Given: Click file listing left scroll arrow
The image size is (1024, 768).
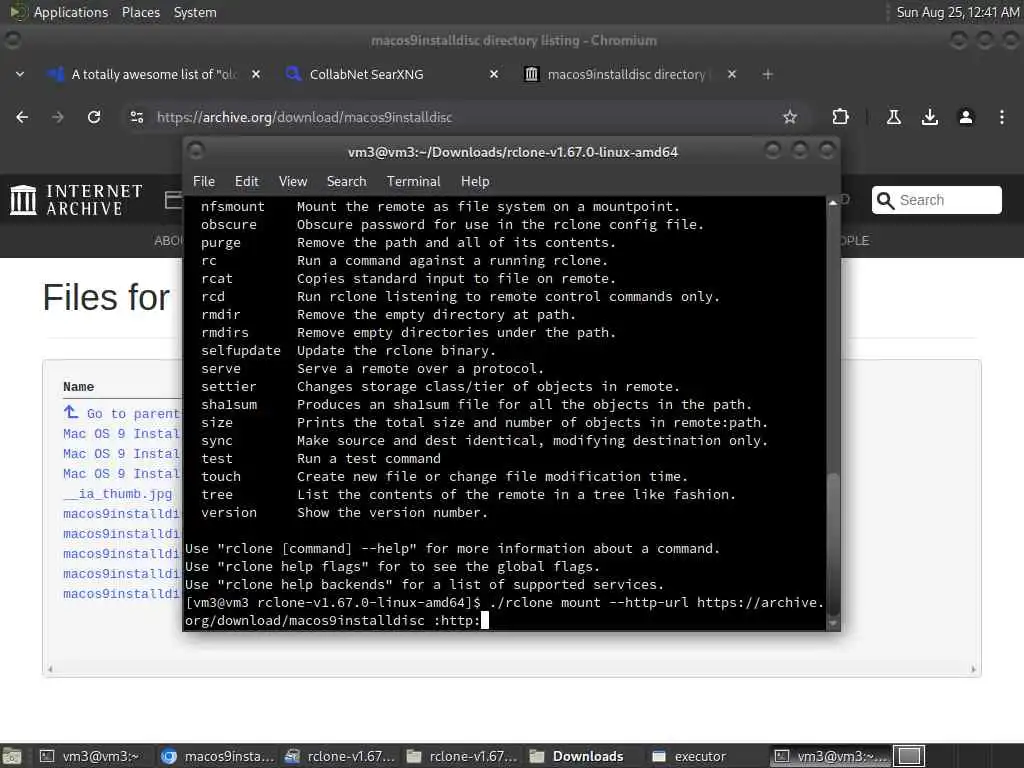Looking at the screenshot, I should [x=50, y=669].
